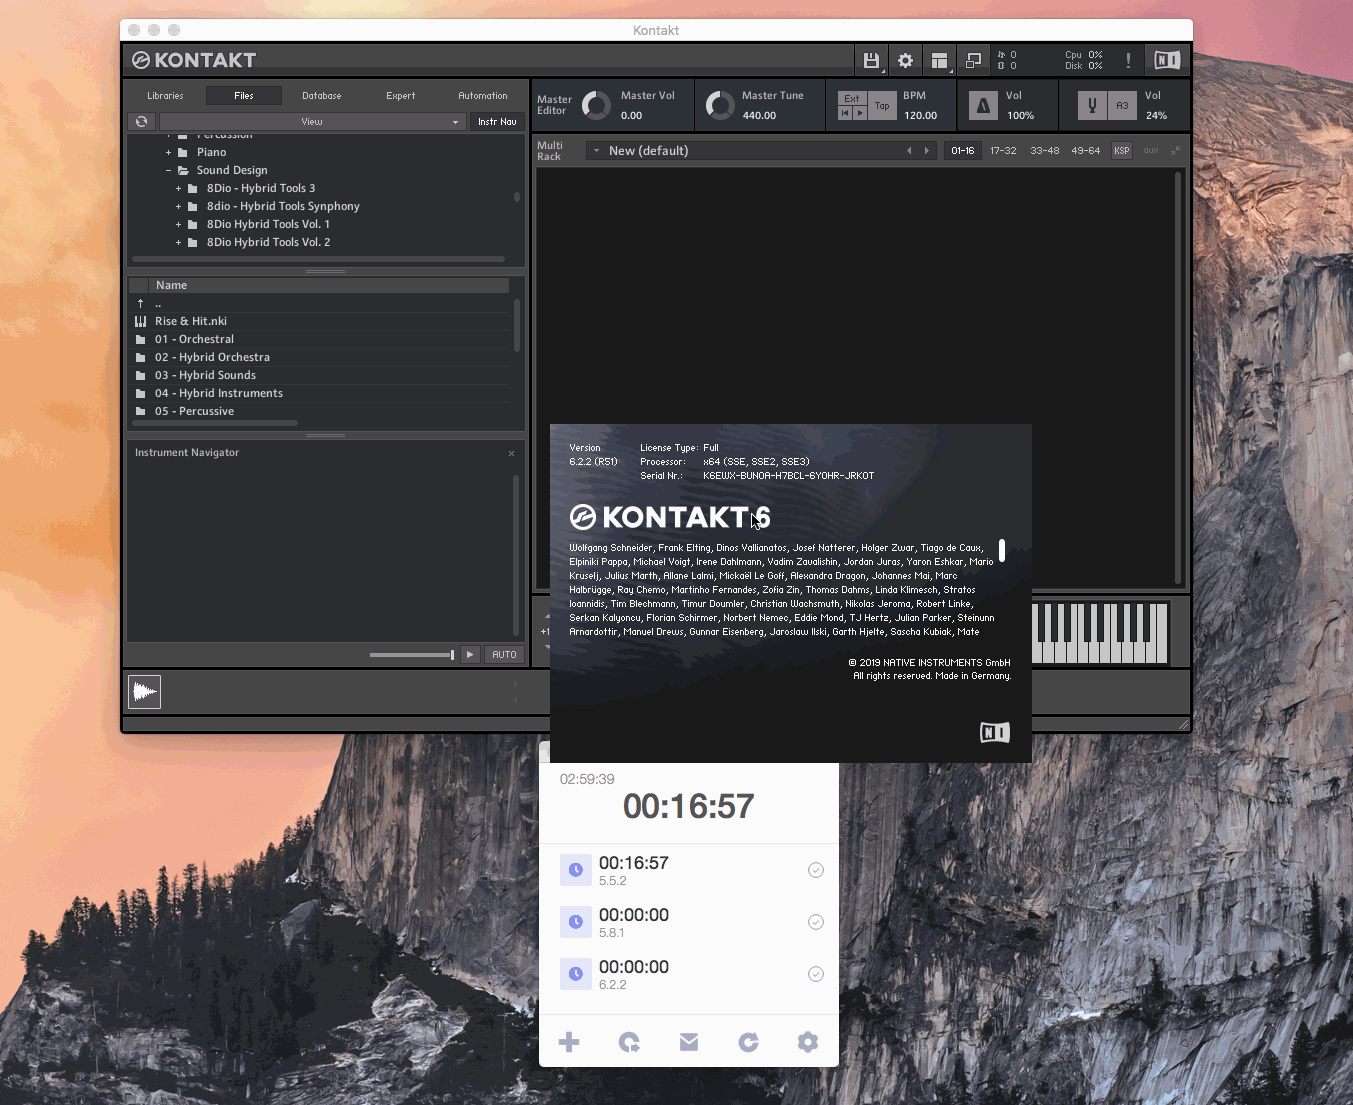Open the workspace layout management menu

click(939, 60)
